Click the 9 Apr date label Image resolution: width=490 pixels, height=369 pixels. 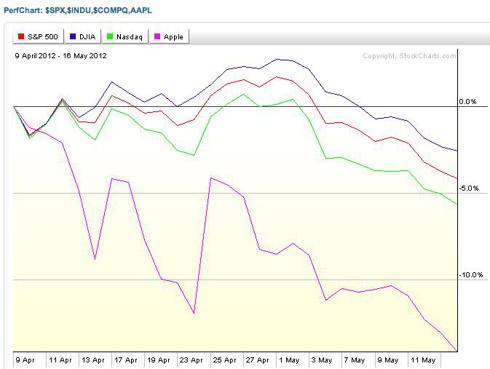[25, 360]
